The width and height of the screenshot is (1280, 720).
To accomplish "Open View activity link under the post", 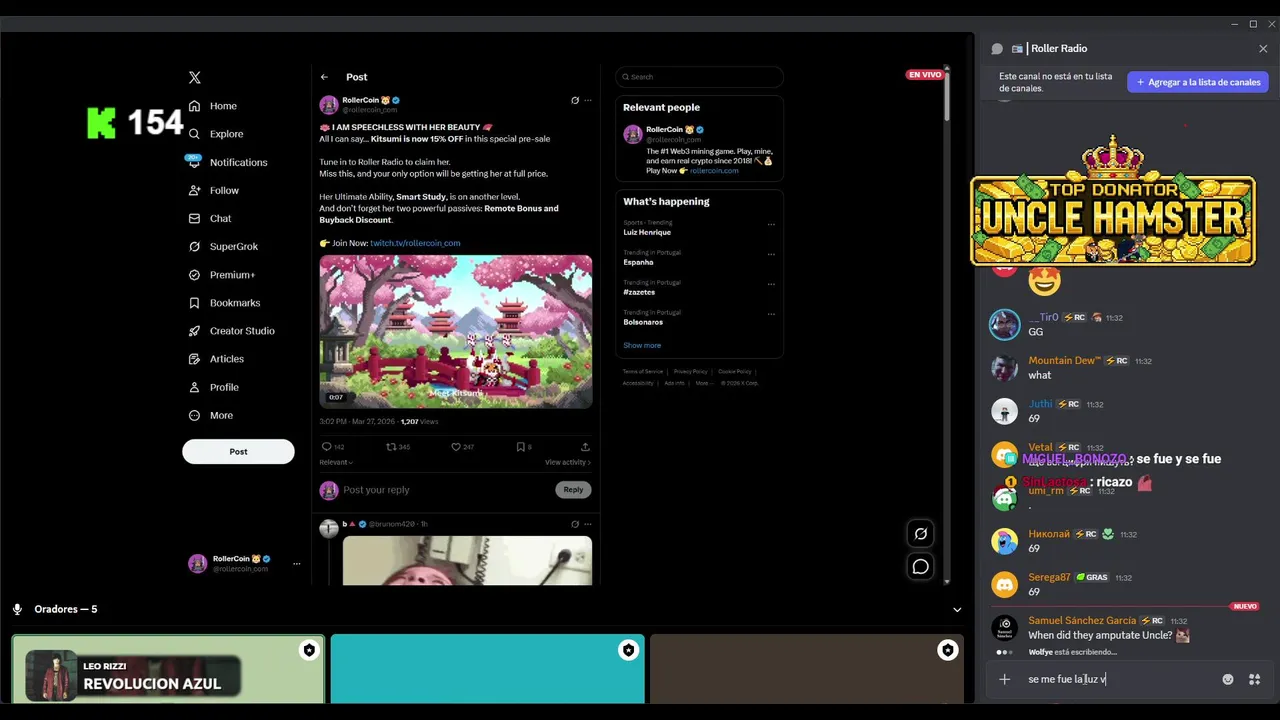I will coord(568,462).
